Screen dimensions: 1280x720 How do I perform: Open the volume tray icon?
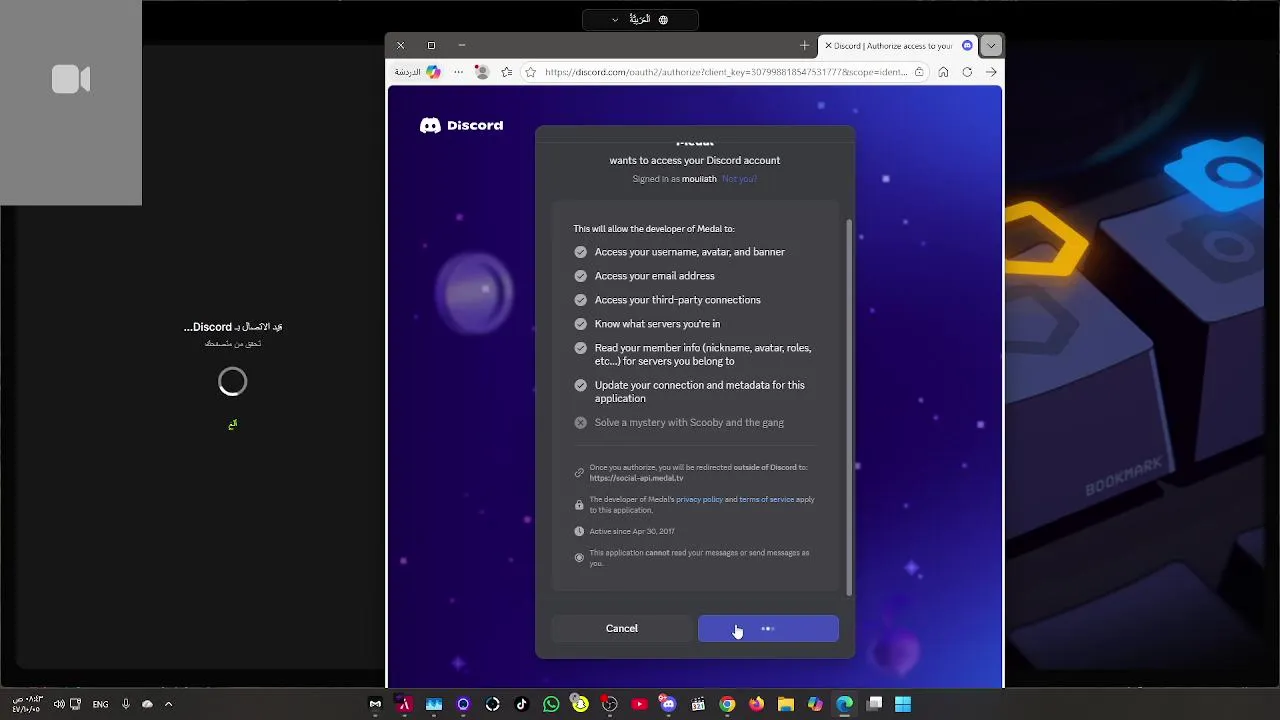tap(59, 704)
